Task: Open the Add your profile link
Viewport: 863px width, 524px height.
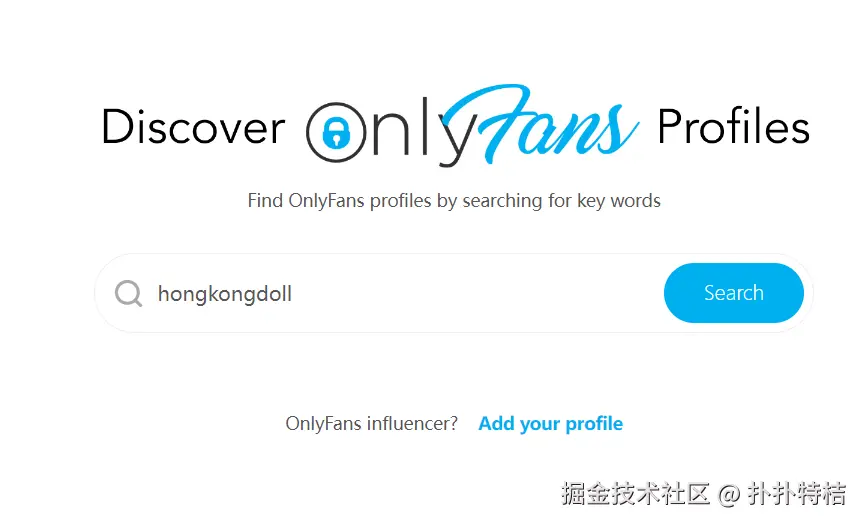Action: pyautogui.click(x=550, y=423)
